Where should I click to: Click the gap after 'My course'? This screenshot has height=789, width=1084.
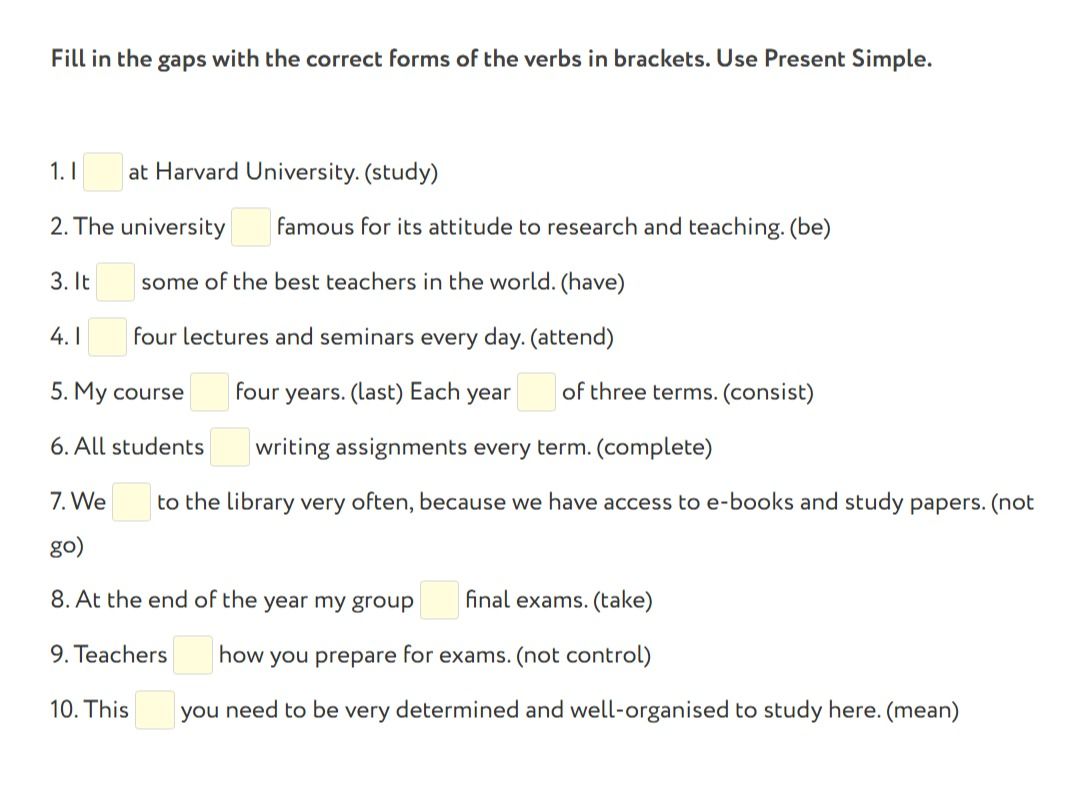tap(209, 391)
